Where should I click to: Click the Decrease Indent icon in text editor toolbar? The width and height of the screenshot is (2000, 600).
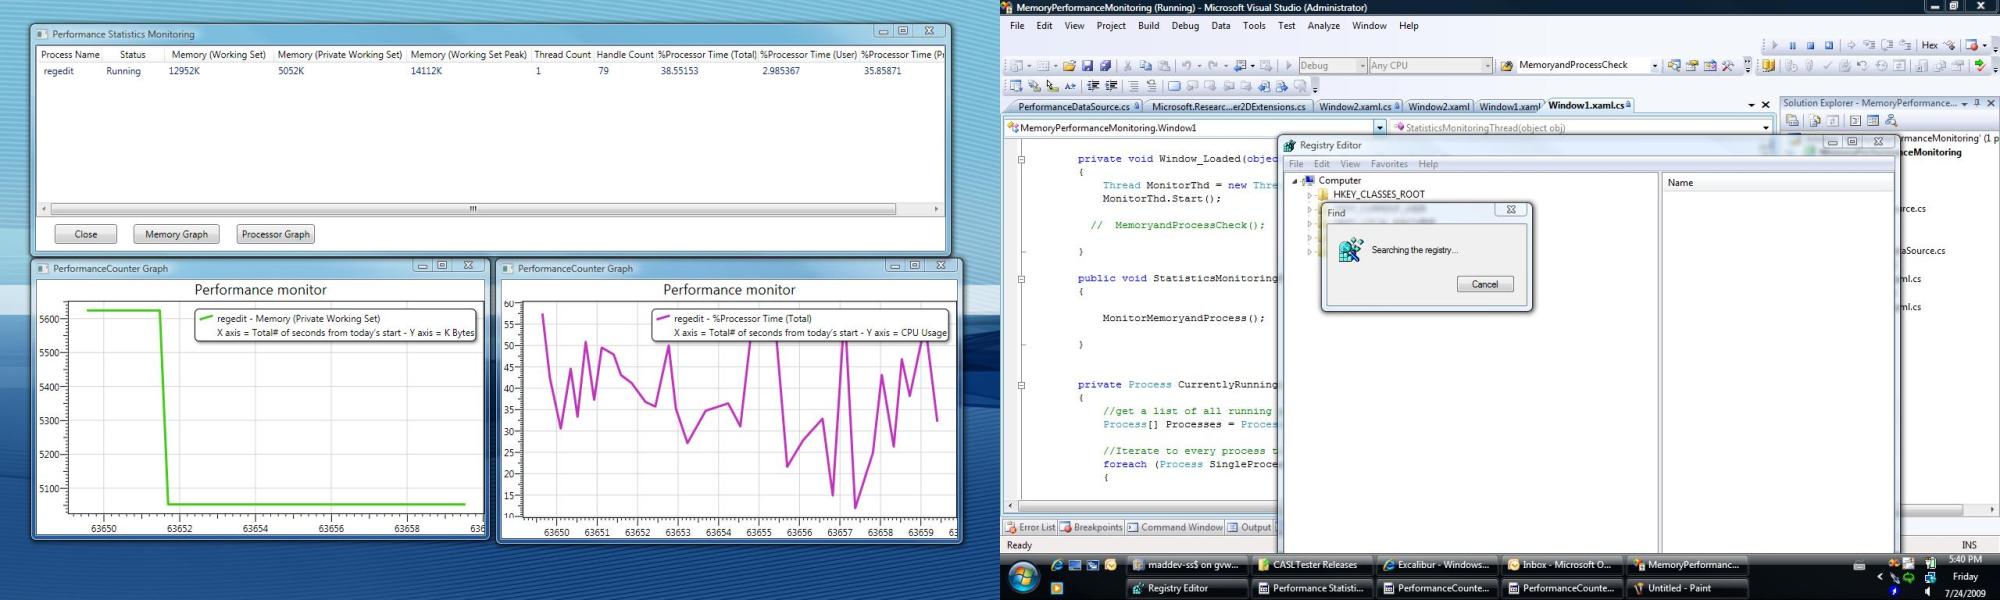click(1093, 86)
